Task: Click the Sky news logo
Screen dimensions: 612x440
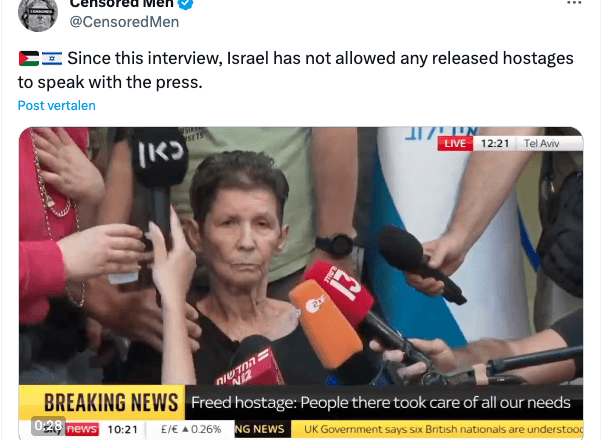Action: click(70, 429)
